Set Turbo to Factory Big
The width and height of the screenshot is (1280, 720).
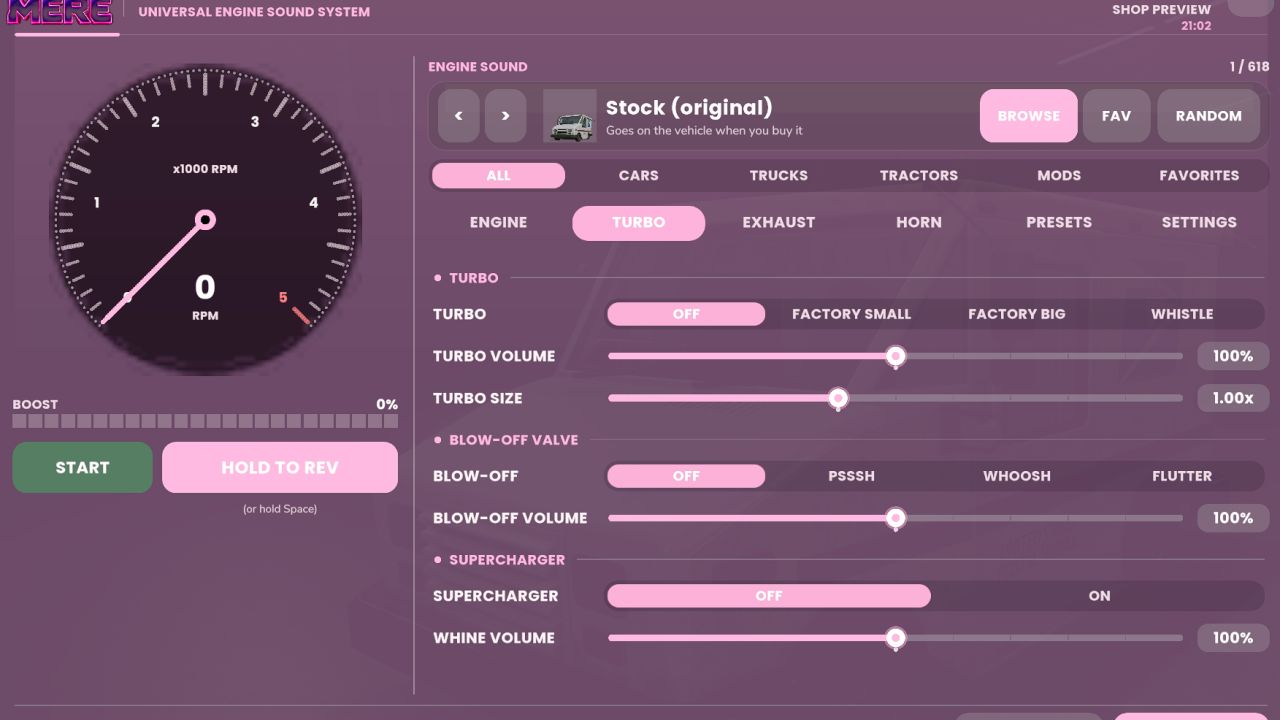point(1016,314)
